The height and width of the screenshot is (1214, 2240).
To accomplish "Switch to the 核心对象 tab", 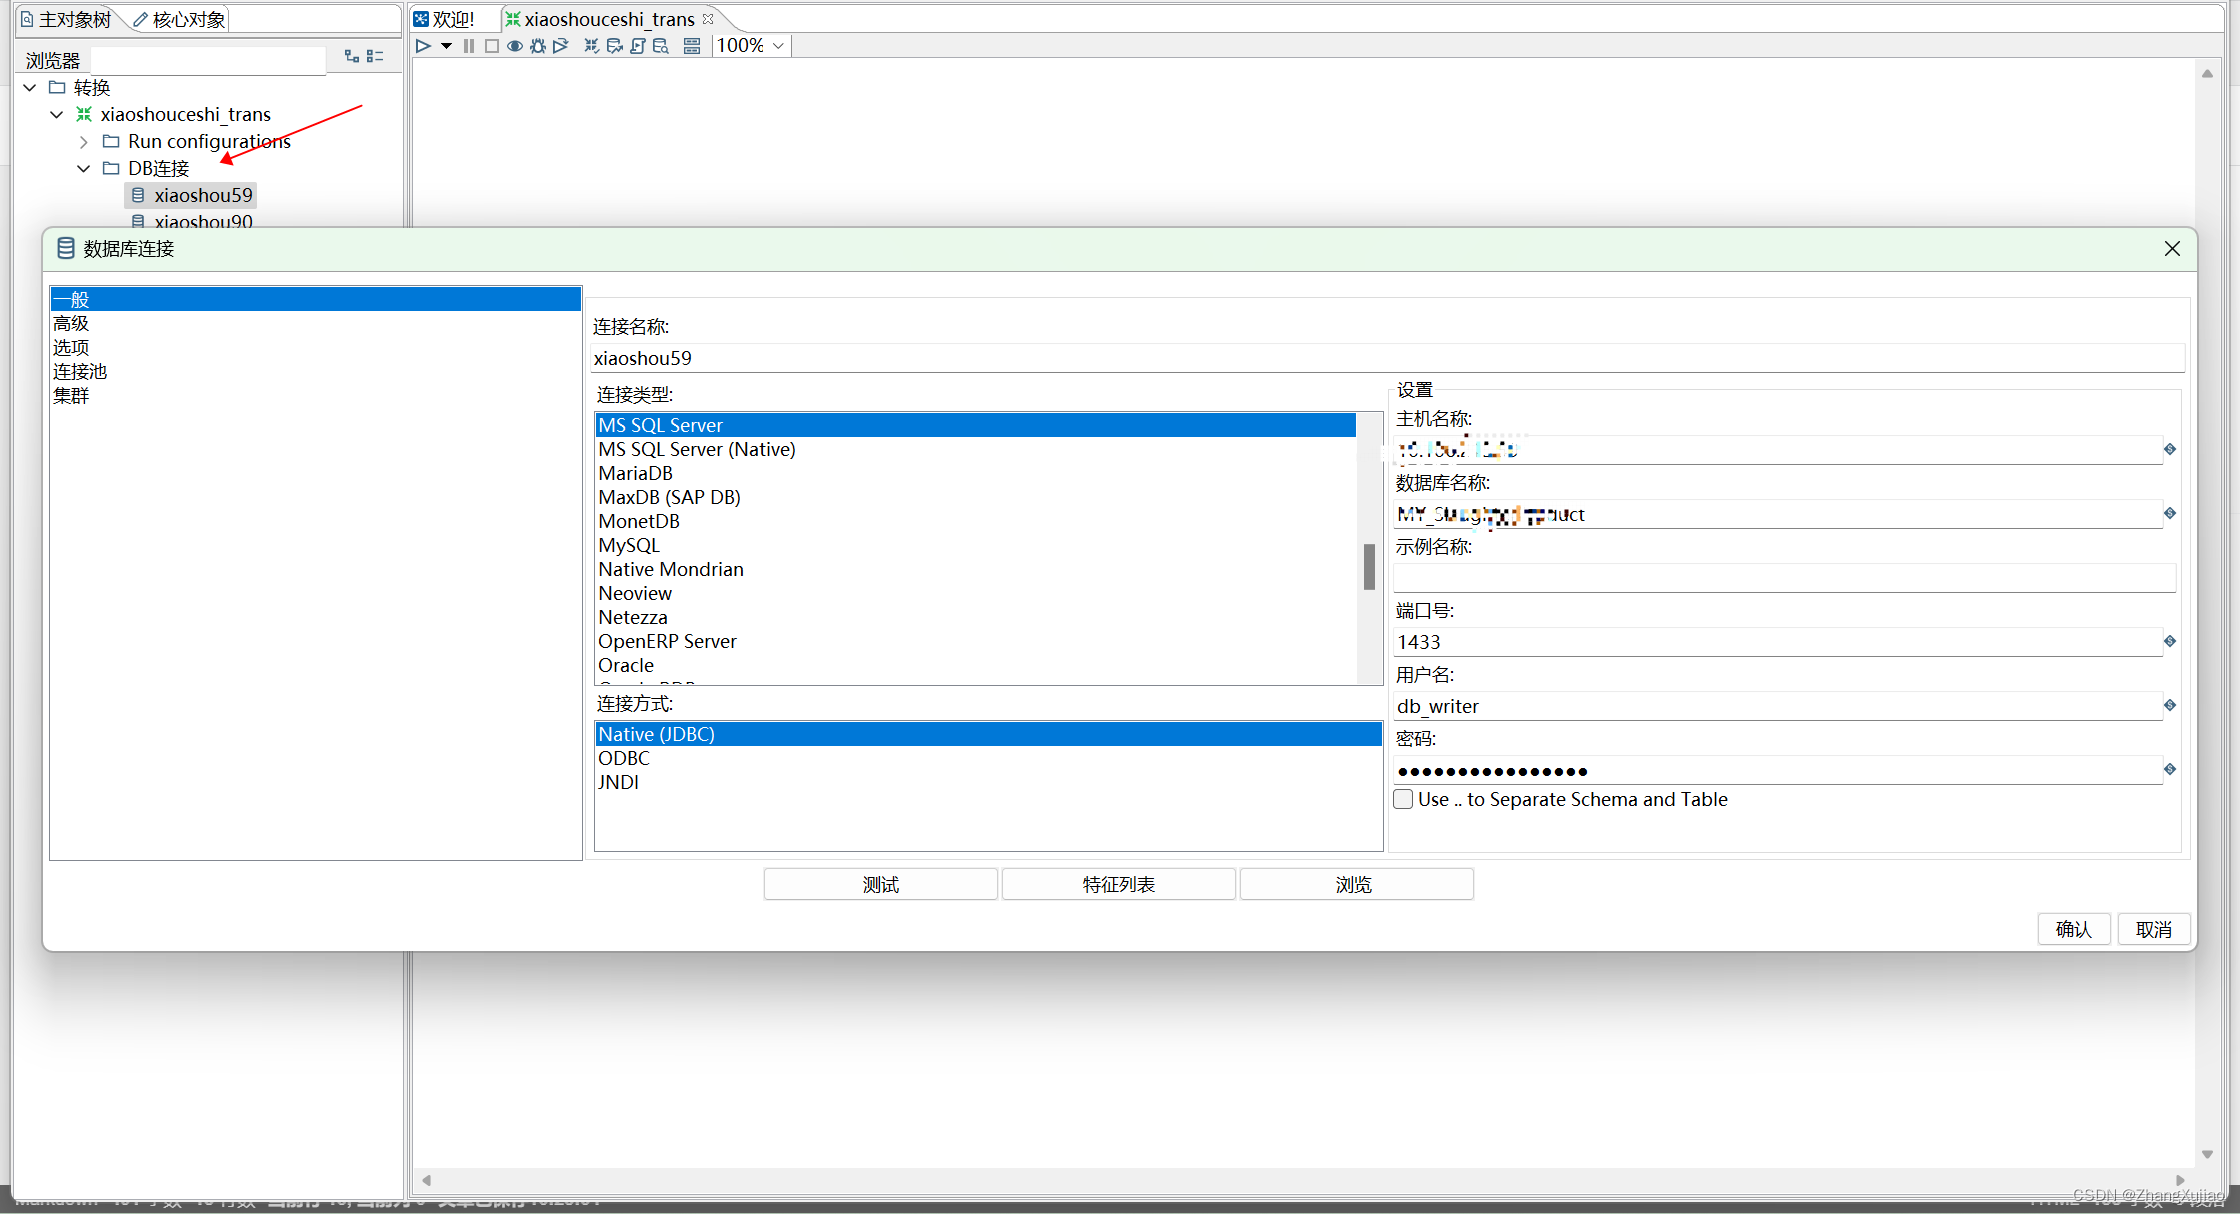I will (180, 19).
